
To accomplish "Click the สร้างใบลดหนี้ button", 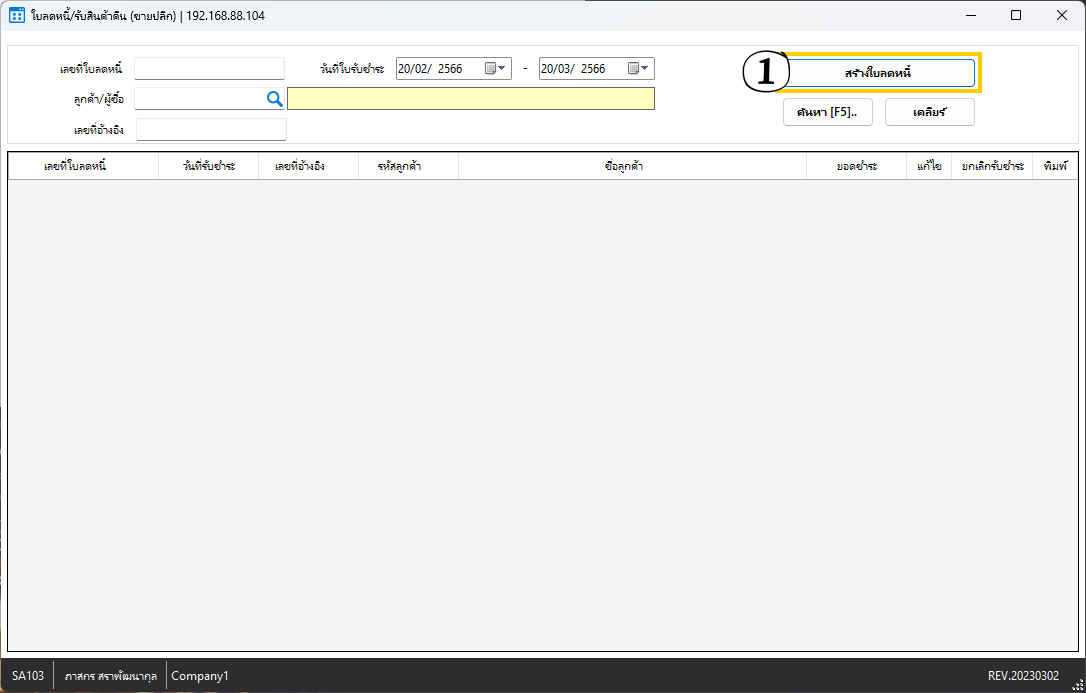I will pos(877,73).
